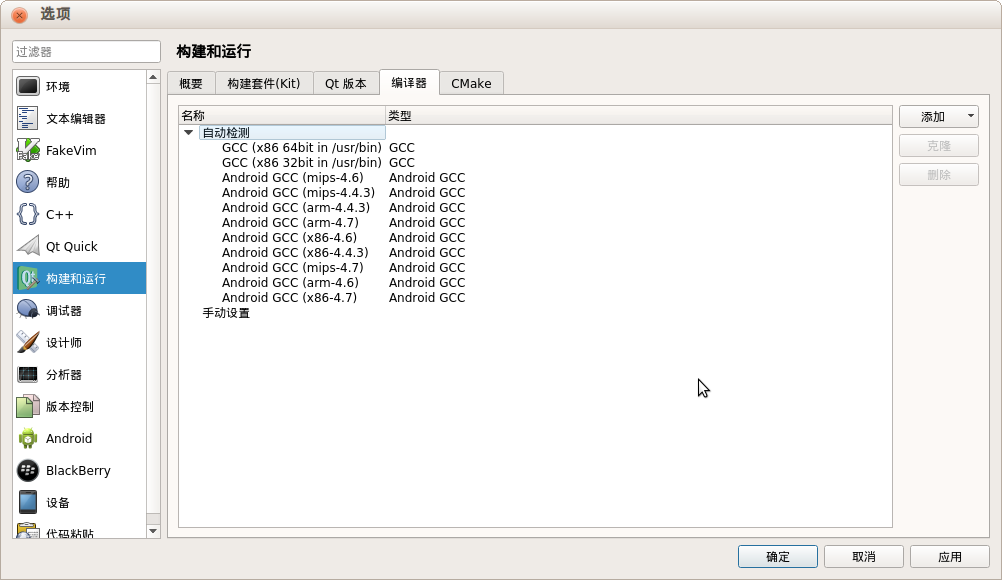The width and height of the screenshot is (1002, 580).
Task: Click the 删除 button
Action: pos(939,174)
